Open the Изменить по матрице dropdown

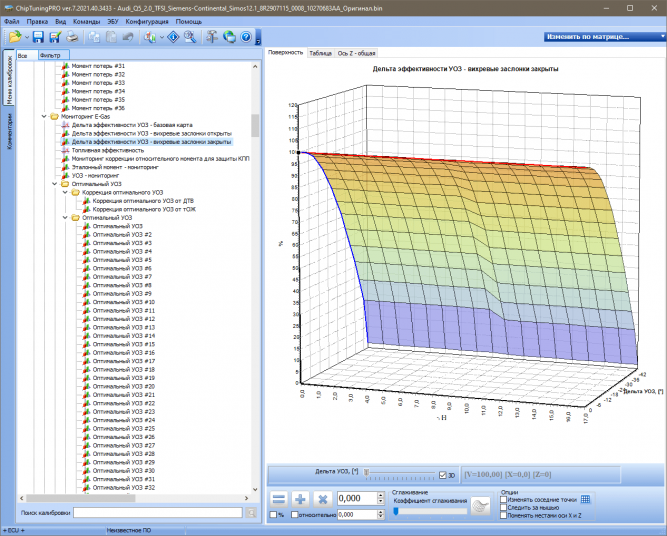[605, 37]
